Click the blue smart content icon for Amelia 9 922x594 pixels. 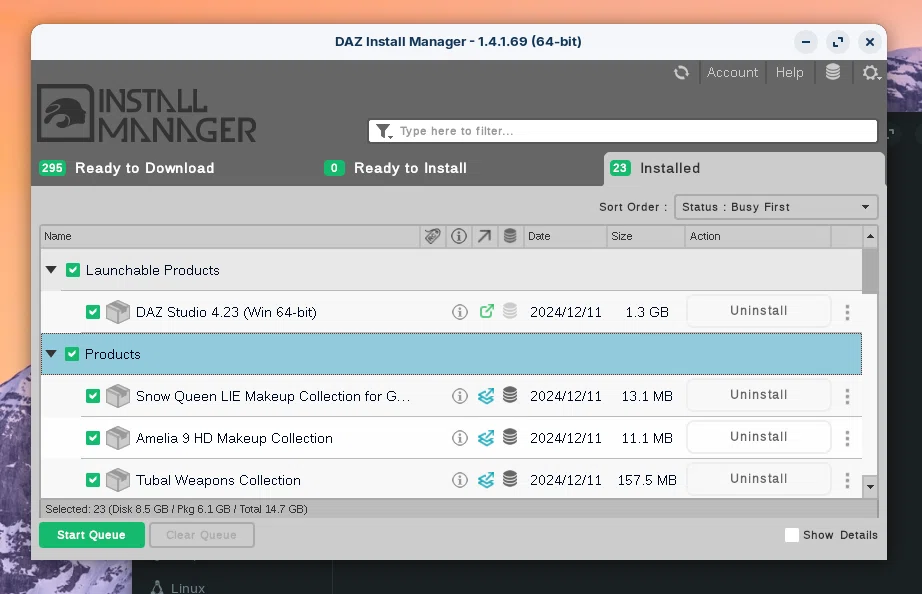pyautogui.click(x=486, y=438)
